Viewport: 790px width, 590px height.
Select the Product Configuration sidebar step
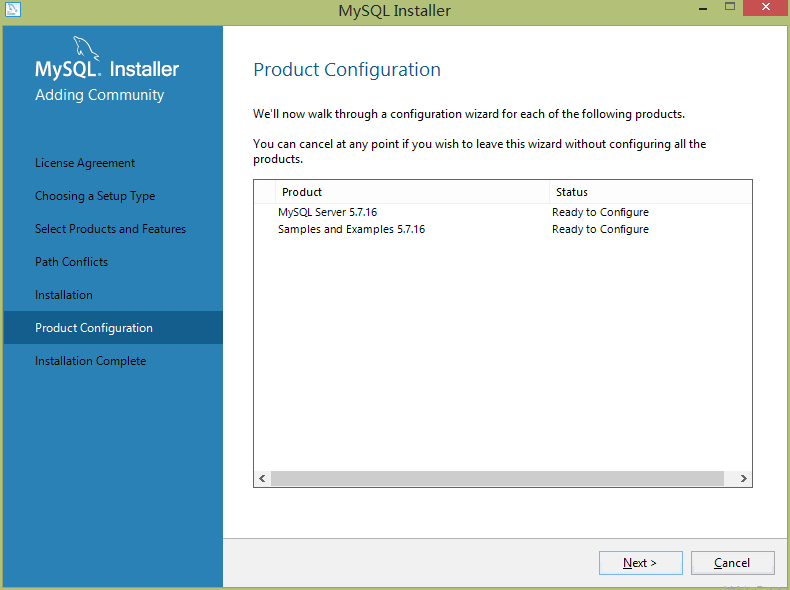[94, 328]
